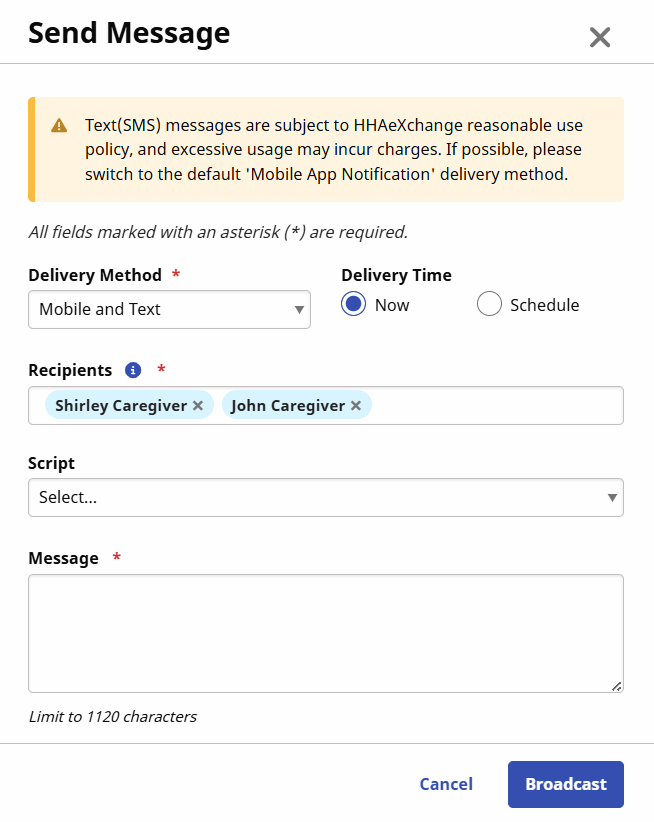654x822 pixels.
Task: Remove John Caregiver using its x icon
Action: point(355,405)
